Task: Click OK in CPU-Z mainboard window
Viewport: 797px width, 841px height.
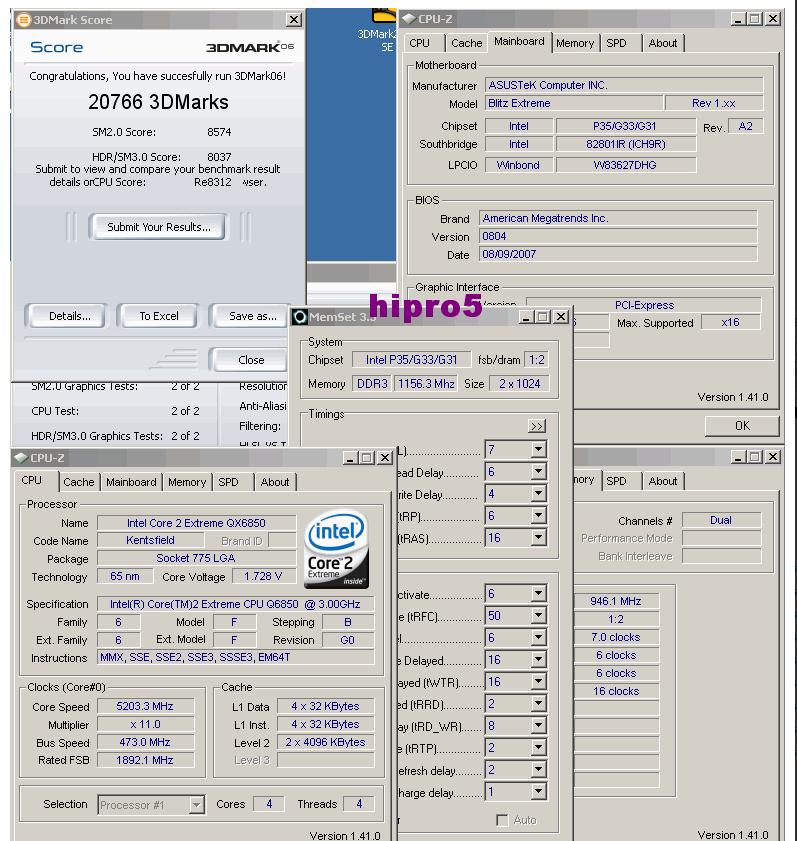Action: coord(742,426)
